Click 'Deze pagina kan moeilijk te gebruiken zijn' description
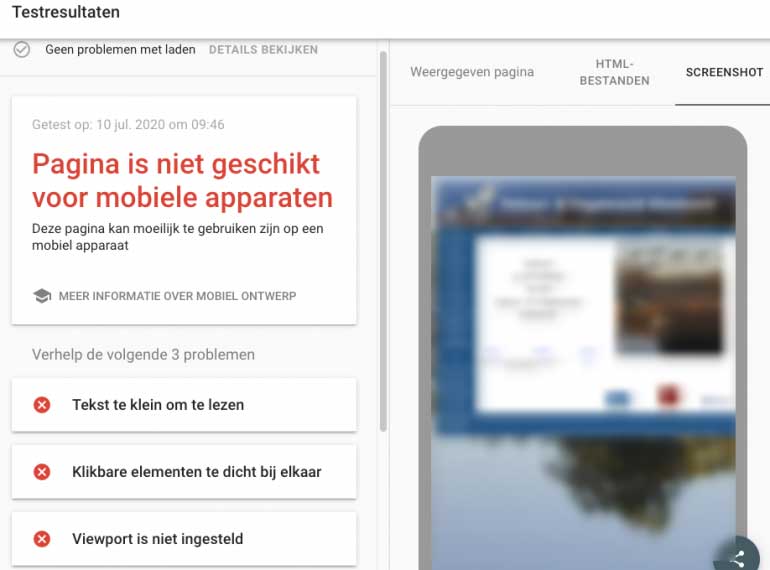770x570 pixels. [177, 237]
